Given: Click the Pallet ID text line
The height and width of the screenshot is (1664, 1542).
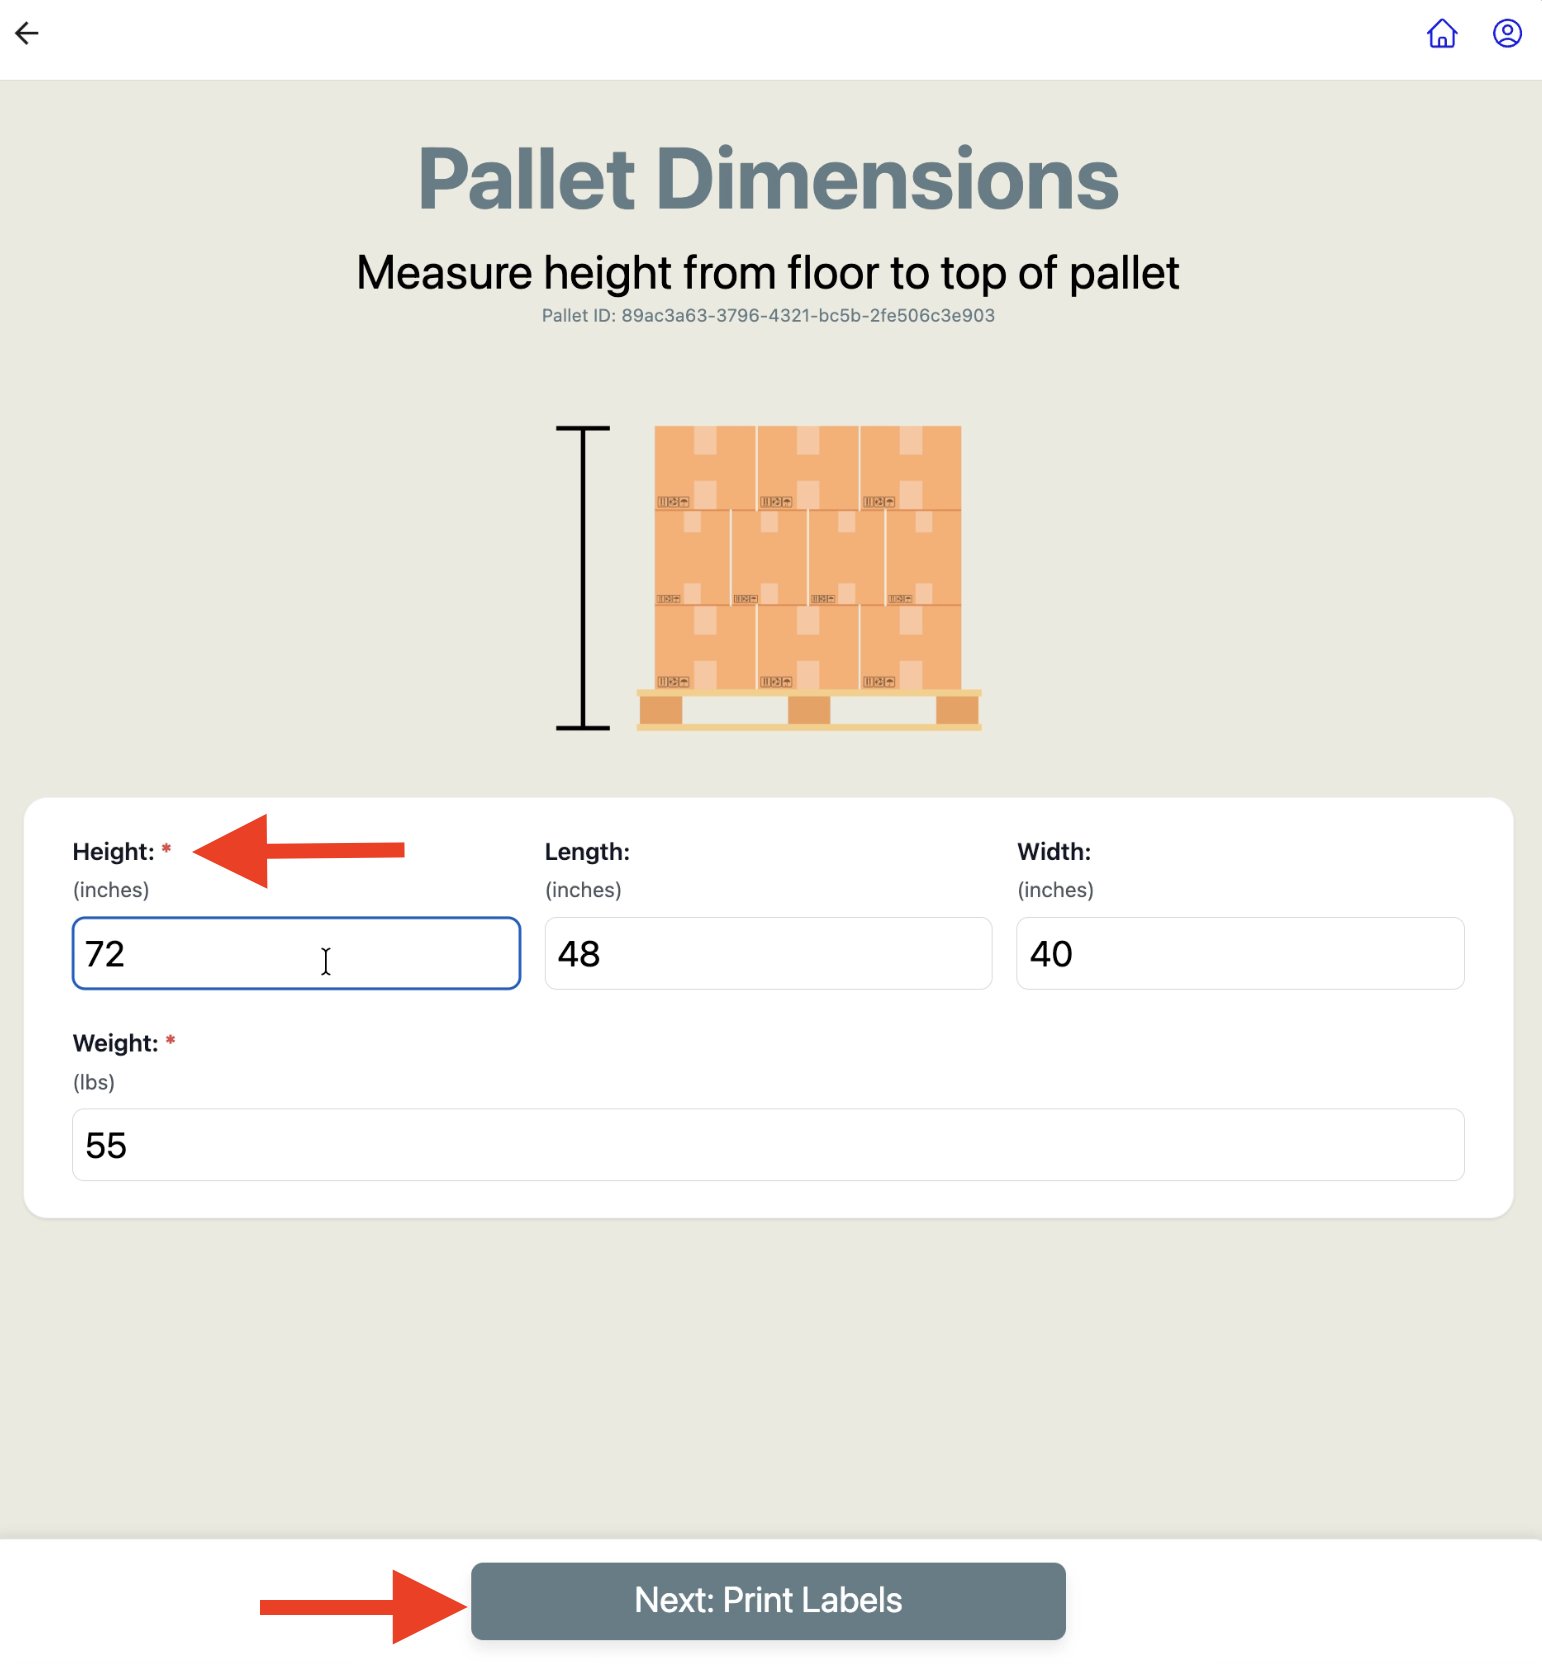Looking at the screenshot, I should point(768,316).
